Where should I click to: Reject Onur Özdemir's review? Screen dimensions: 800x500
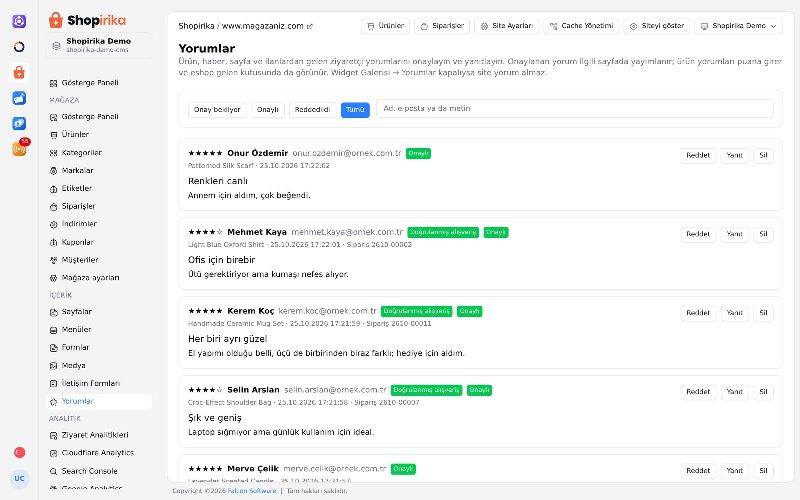[x=698, y=156]
